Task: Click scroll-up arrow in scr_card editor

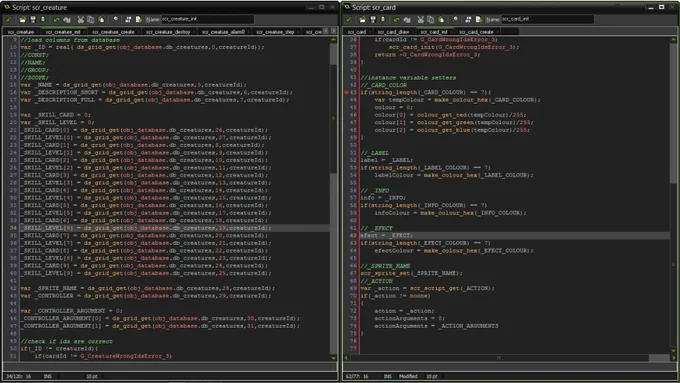Action: click(x=673, y=39)
